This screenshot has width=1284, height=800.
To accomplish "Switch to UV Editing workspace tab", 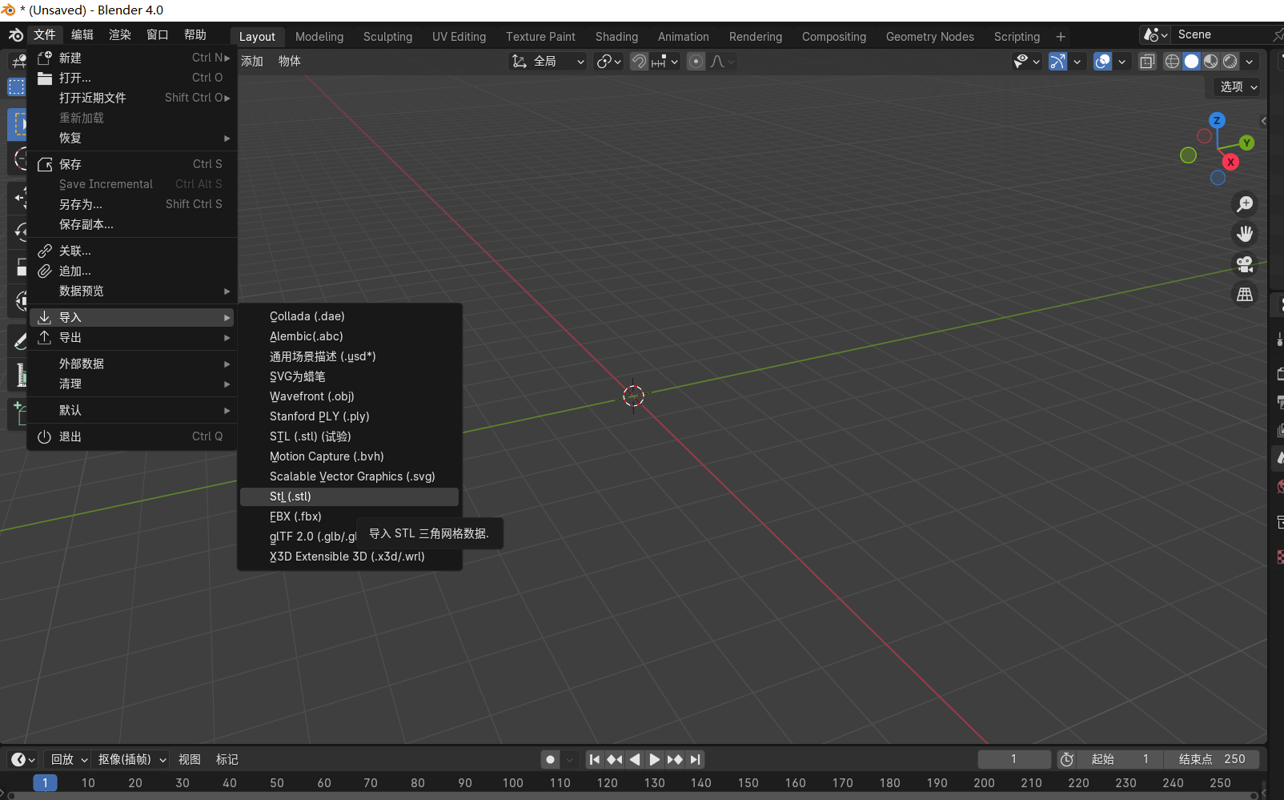I will 459,37.
